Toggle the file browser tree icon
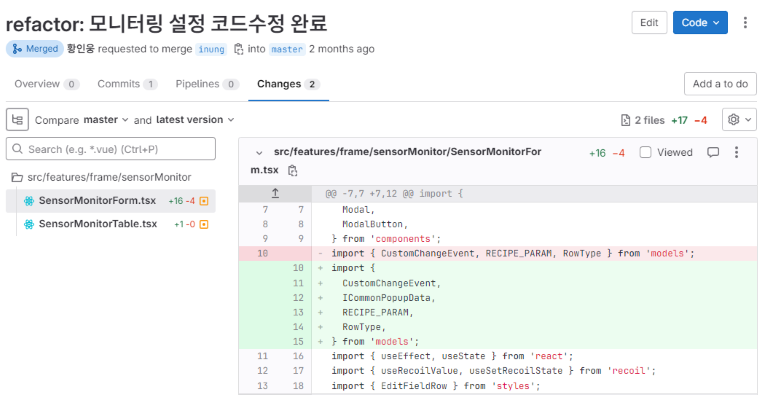Image resolution: width=760 pixels, height=395 pixels. [x=17, y=120]
